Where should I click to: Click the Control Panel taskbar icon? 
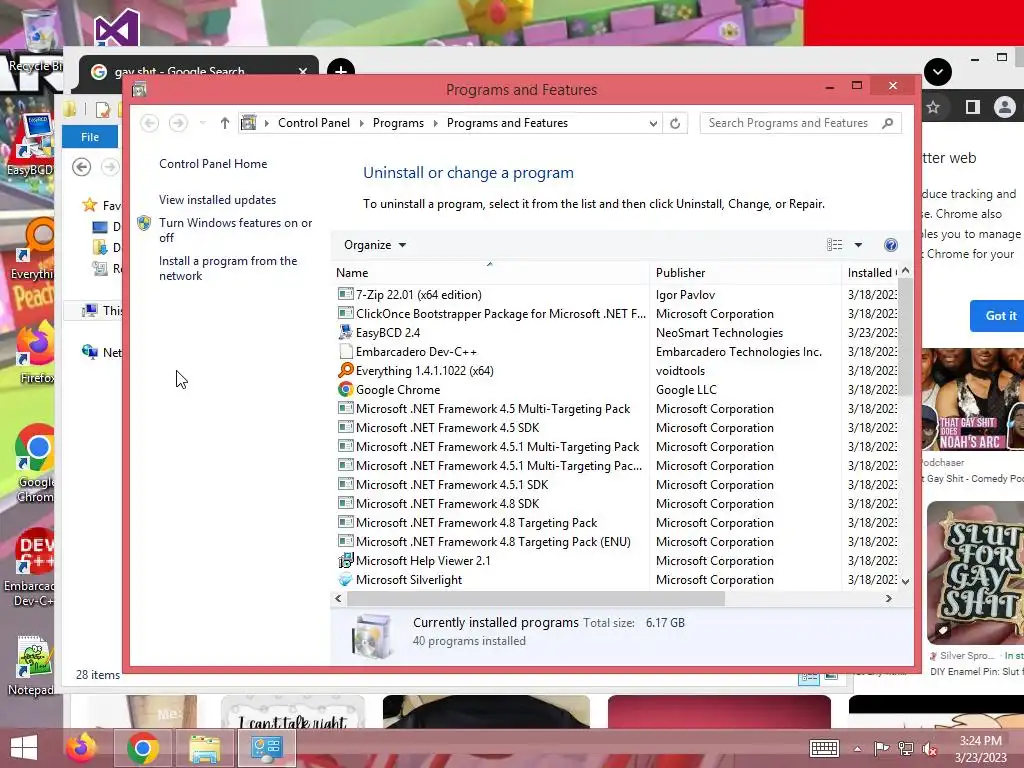(x=266, y=748)
